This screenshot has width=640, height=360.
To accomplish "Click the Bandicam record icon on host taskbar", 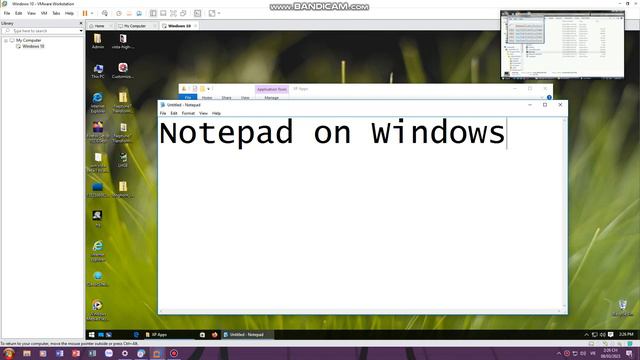I will (174, 353).
